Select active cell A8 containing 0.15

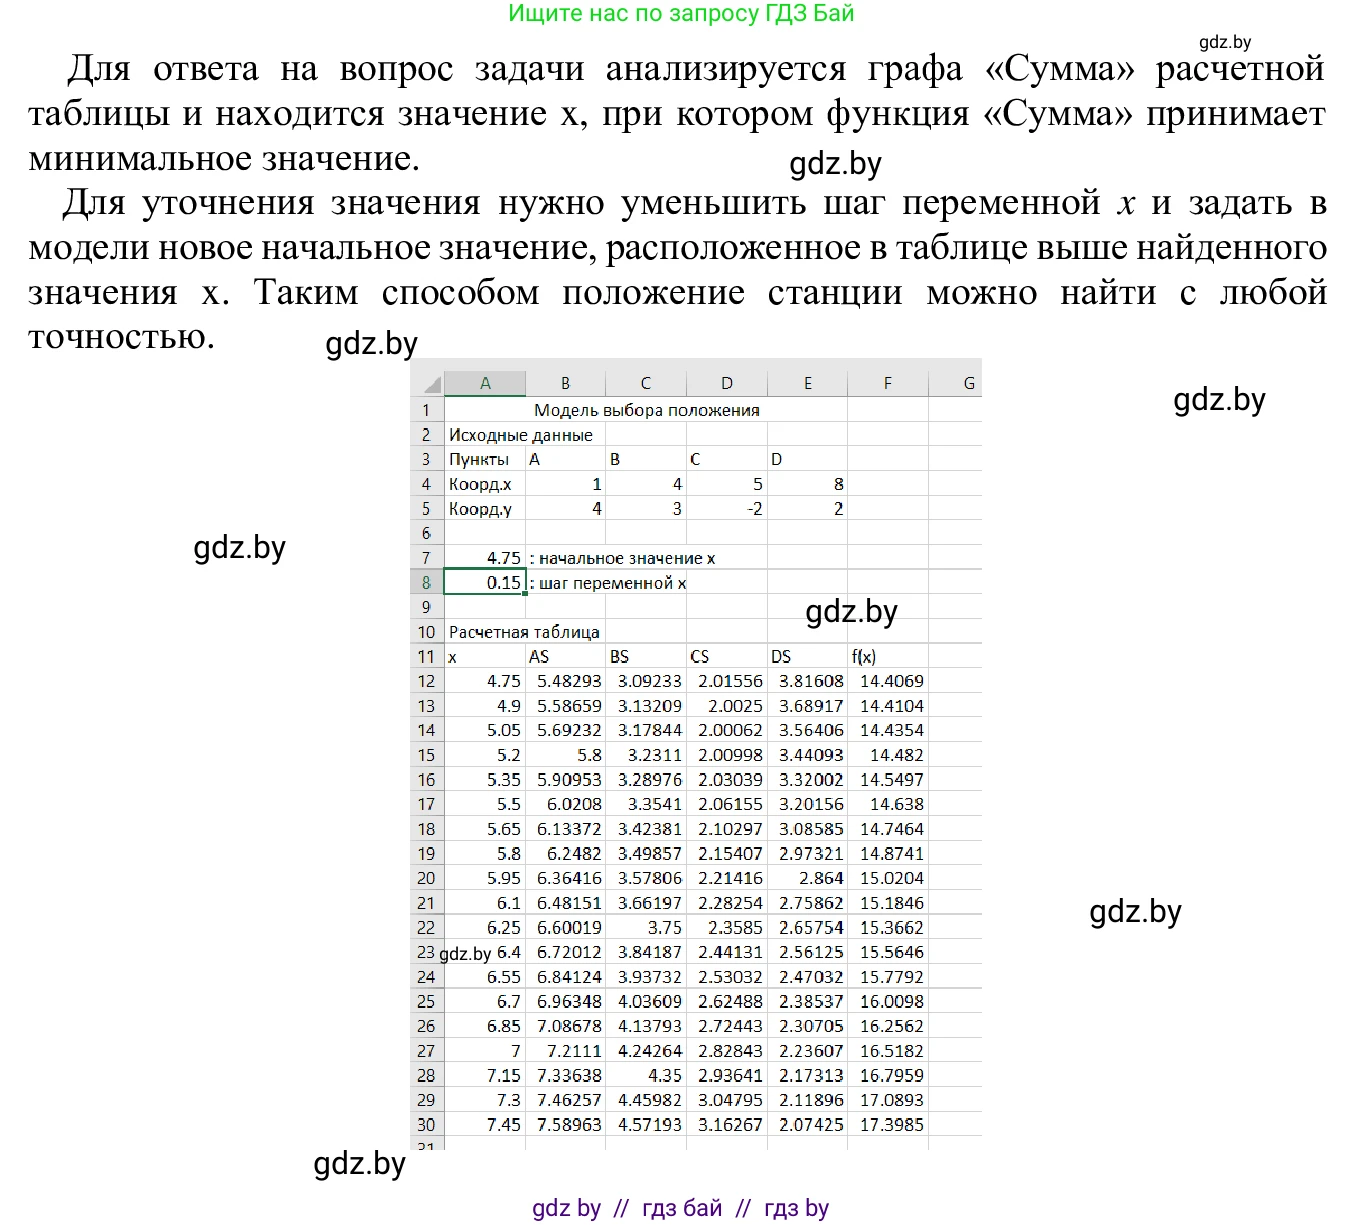coord(485,583)
